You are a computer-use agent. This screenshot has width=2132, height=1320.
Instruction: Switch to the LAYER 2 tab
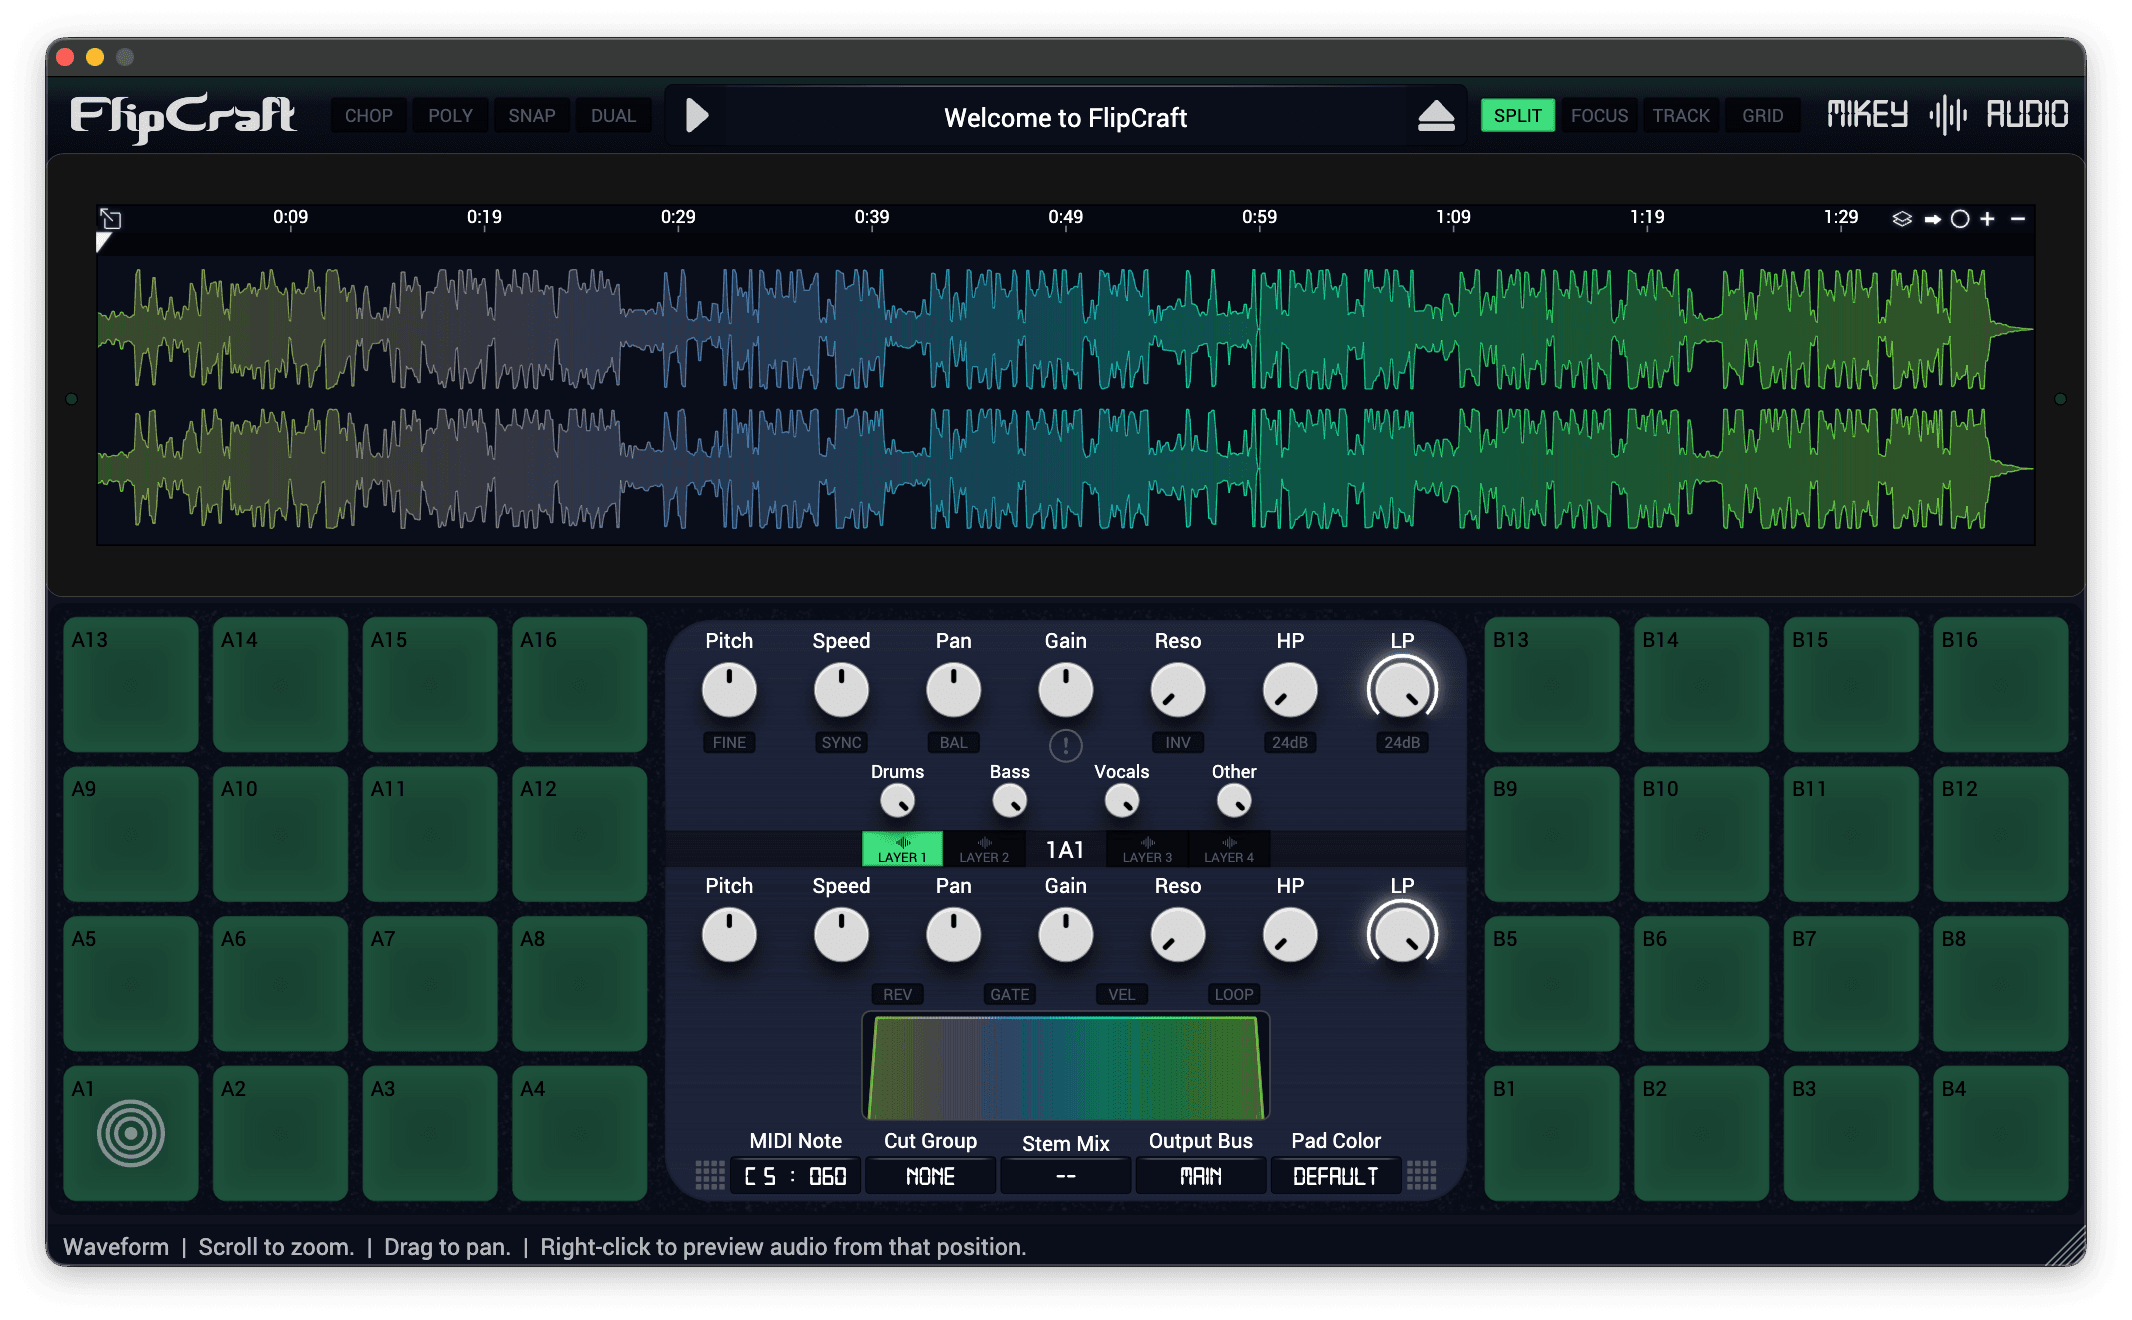[x=984, y=850]
